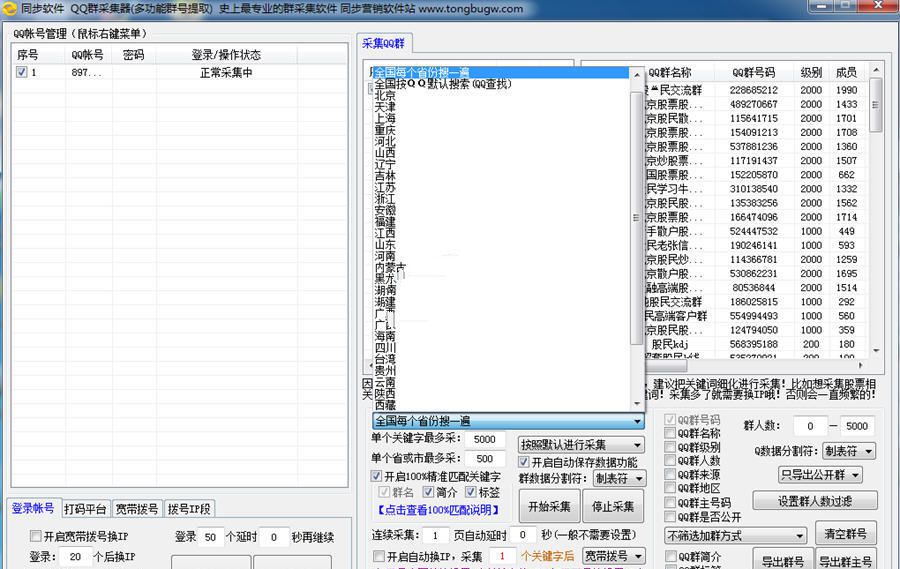This screenshot has height=569, width=900.
Task: Click the 开始采集 button
Action: 549,506
